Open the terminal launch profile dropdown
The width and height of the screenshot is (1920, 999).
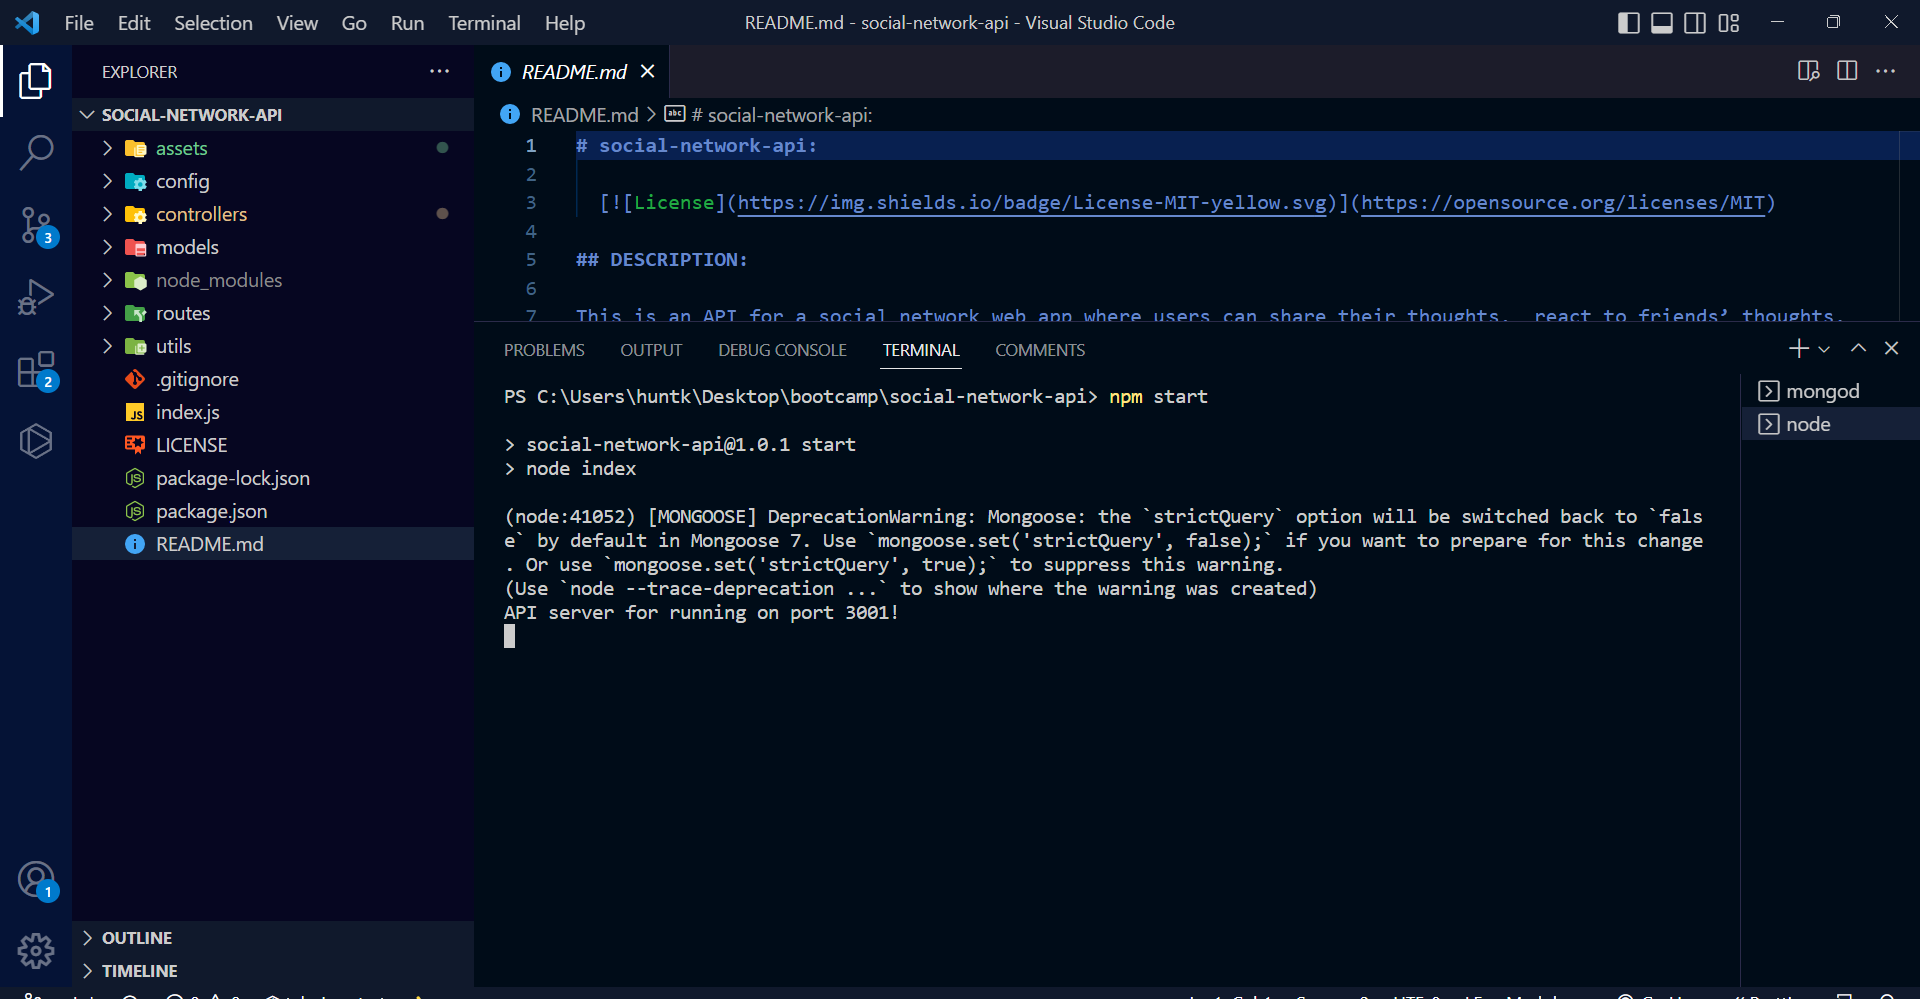coord(1824,348)
